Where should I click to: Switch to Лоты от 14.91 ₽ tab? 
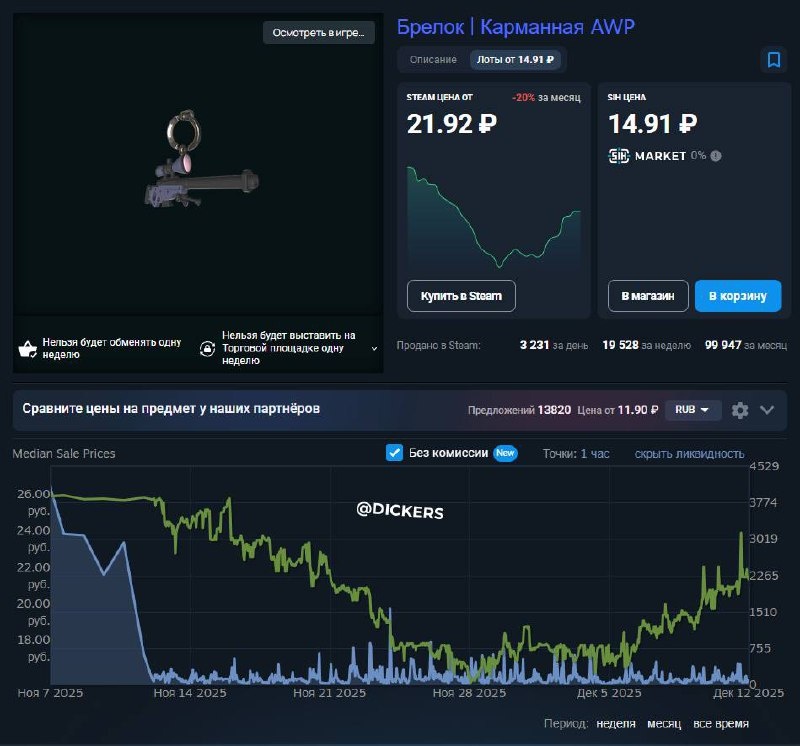pyautogui.click(x=515, y=60)
